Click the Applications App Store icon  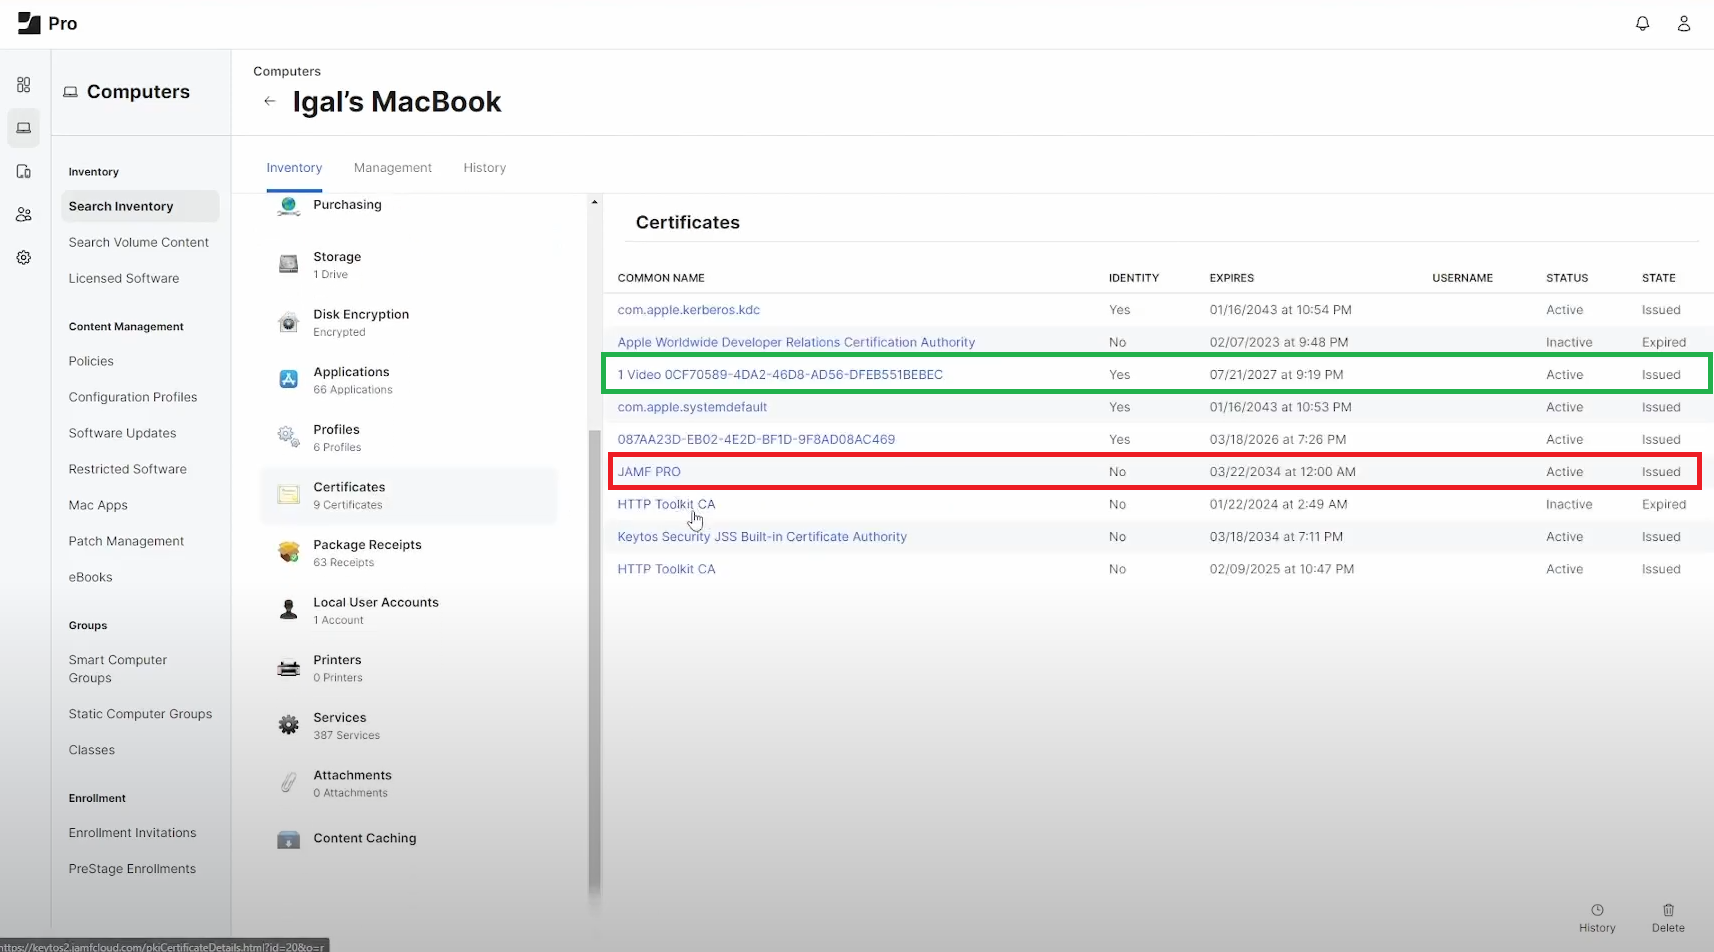point(289,379)
